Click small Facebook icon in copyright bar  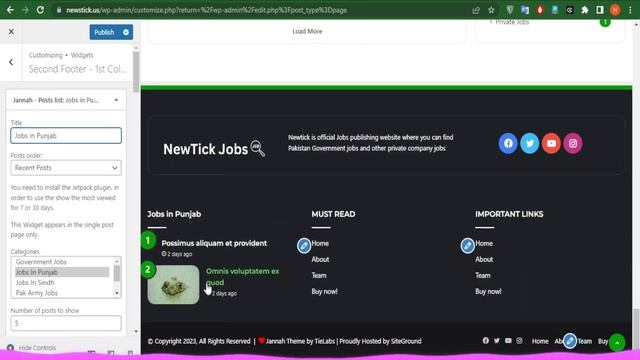coord(485,340)
